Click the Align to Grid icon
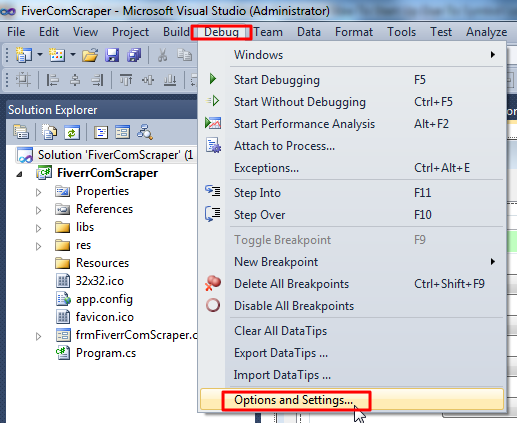Viewport: 517px width, 423px height. pos(23,80)
